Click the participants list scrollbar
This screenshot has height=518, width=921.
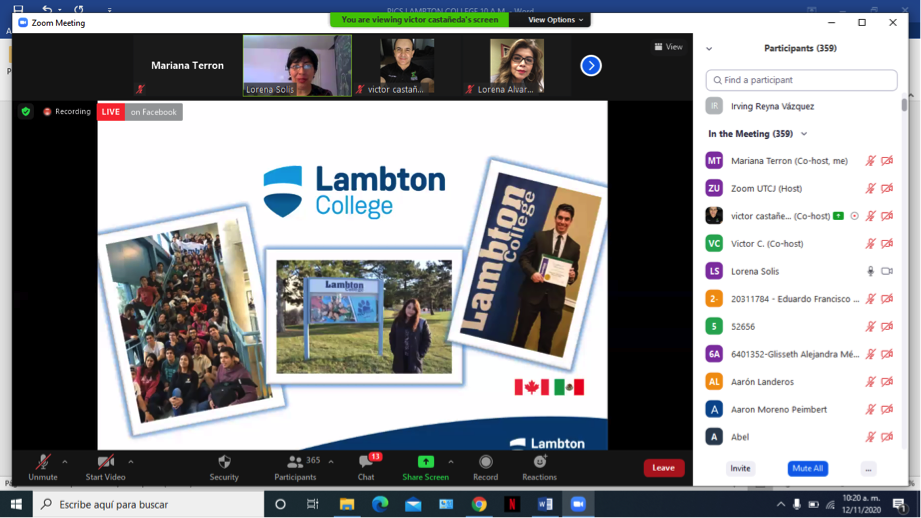click(904, 105)
